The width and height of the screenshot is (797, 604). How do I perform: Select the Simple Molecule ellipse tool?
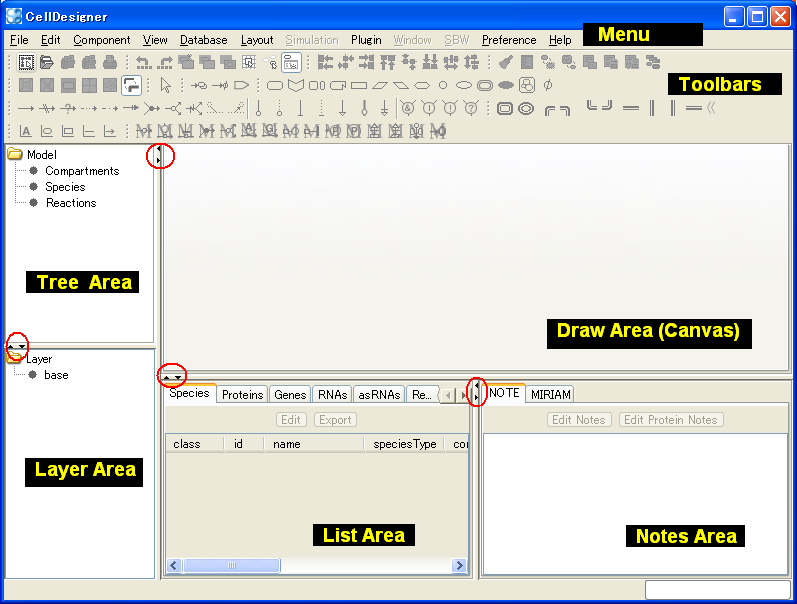click(x=464, y=85)
